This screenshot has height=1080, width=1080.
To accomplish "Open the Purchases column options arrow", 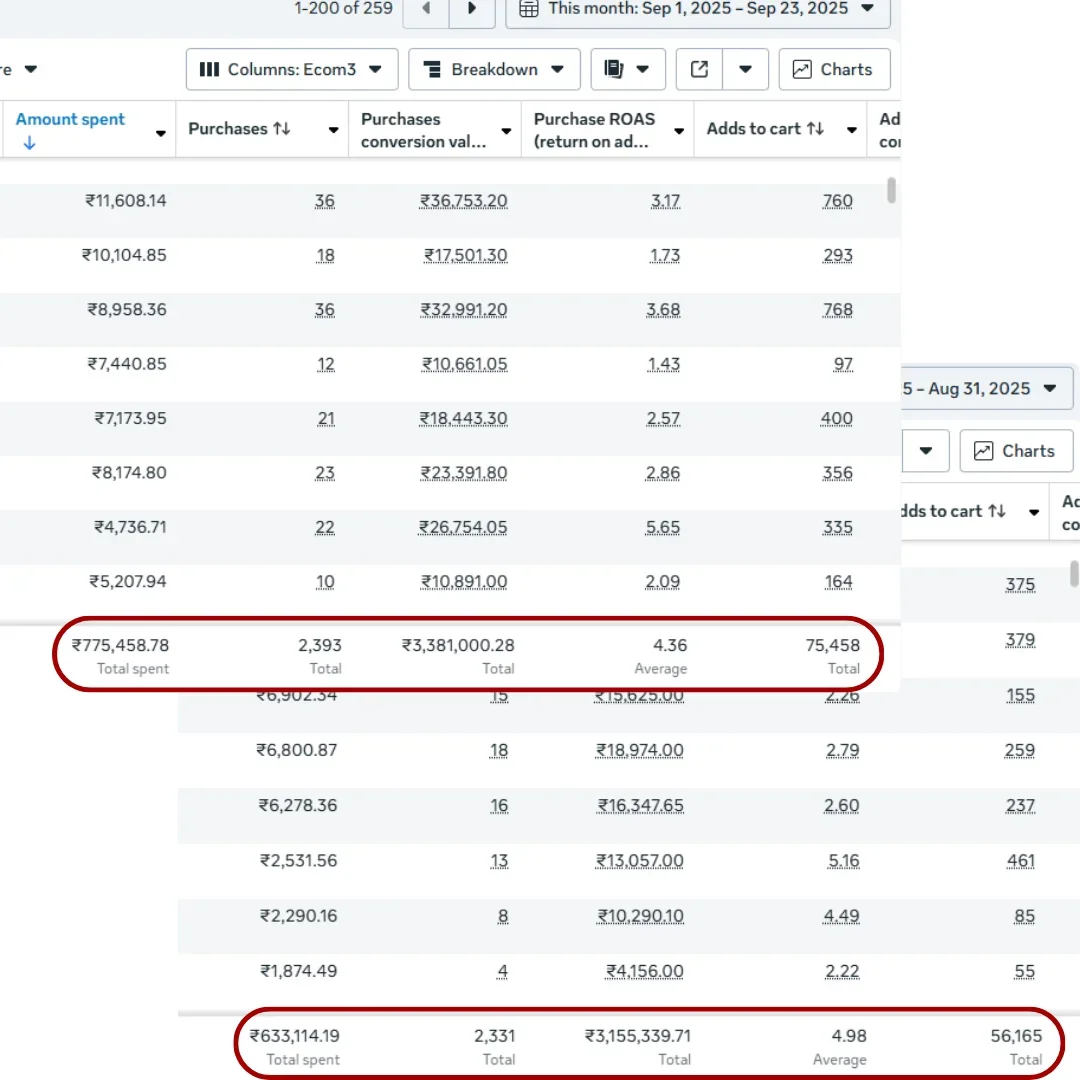I will (x=334, y=131).
